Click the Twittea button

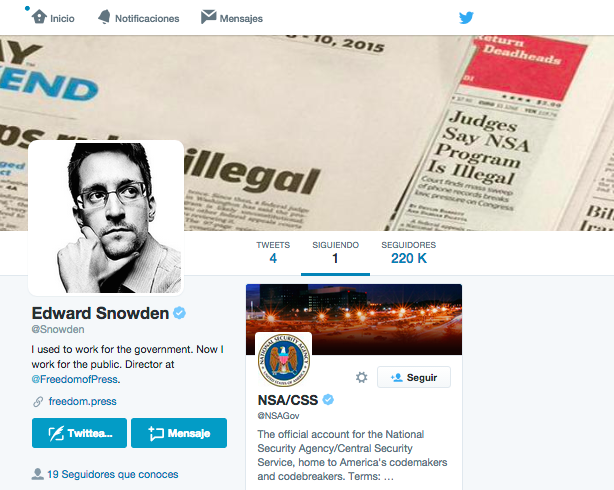pos(79,433)
